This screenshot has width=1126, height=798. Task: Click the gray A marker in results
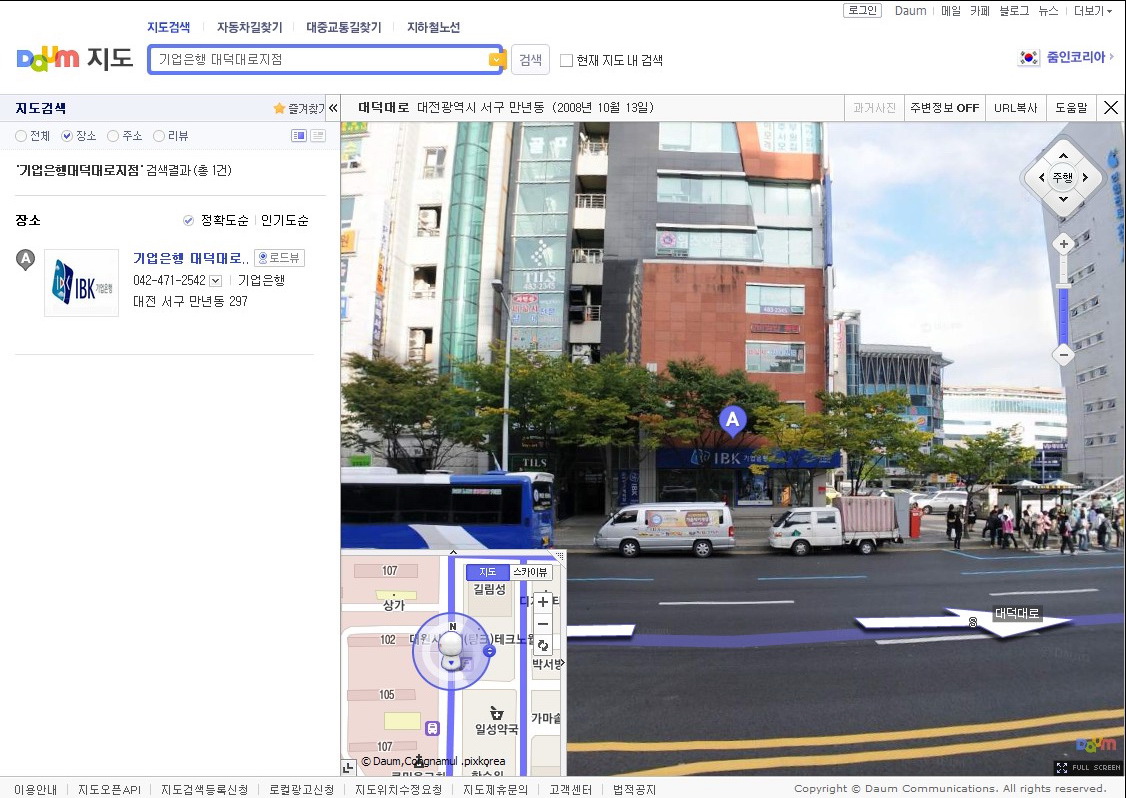click(25, 259)
